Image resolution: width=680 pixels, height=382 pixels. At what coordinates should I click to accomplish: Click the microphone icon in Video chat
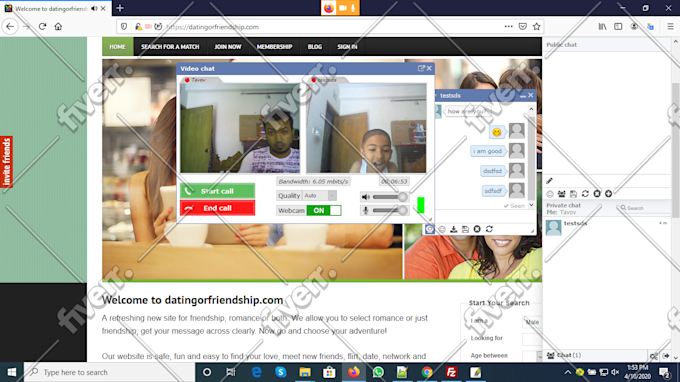(366, 211)
